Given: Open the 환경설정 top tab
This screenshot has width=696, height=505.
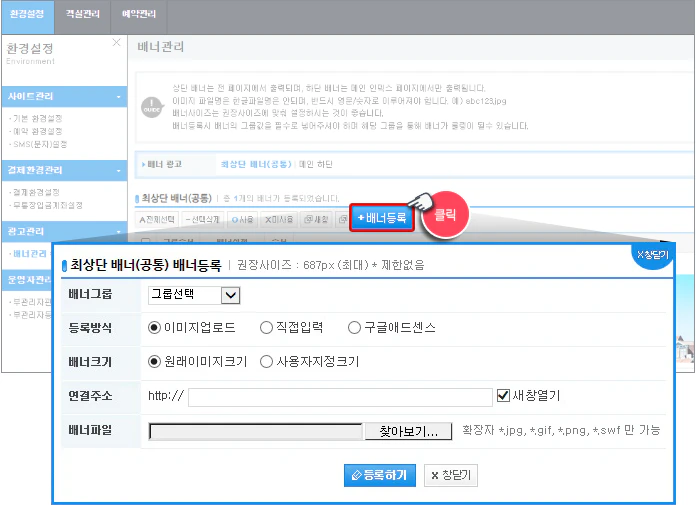Looking at the screenshot, I should (x=28, y=17).
